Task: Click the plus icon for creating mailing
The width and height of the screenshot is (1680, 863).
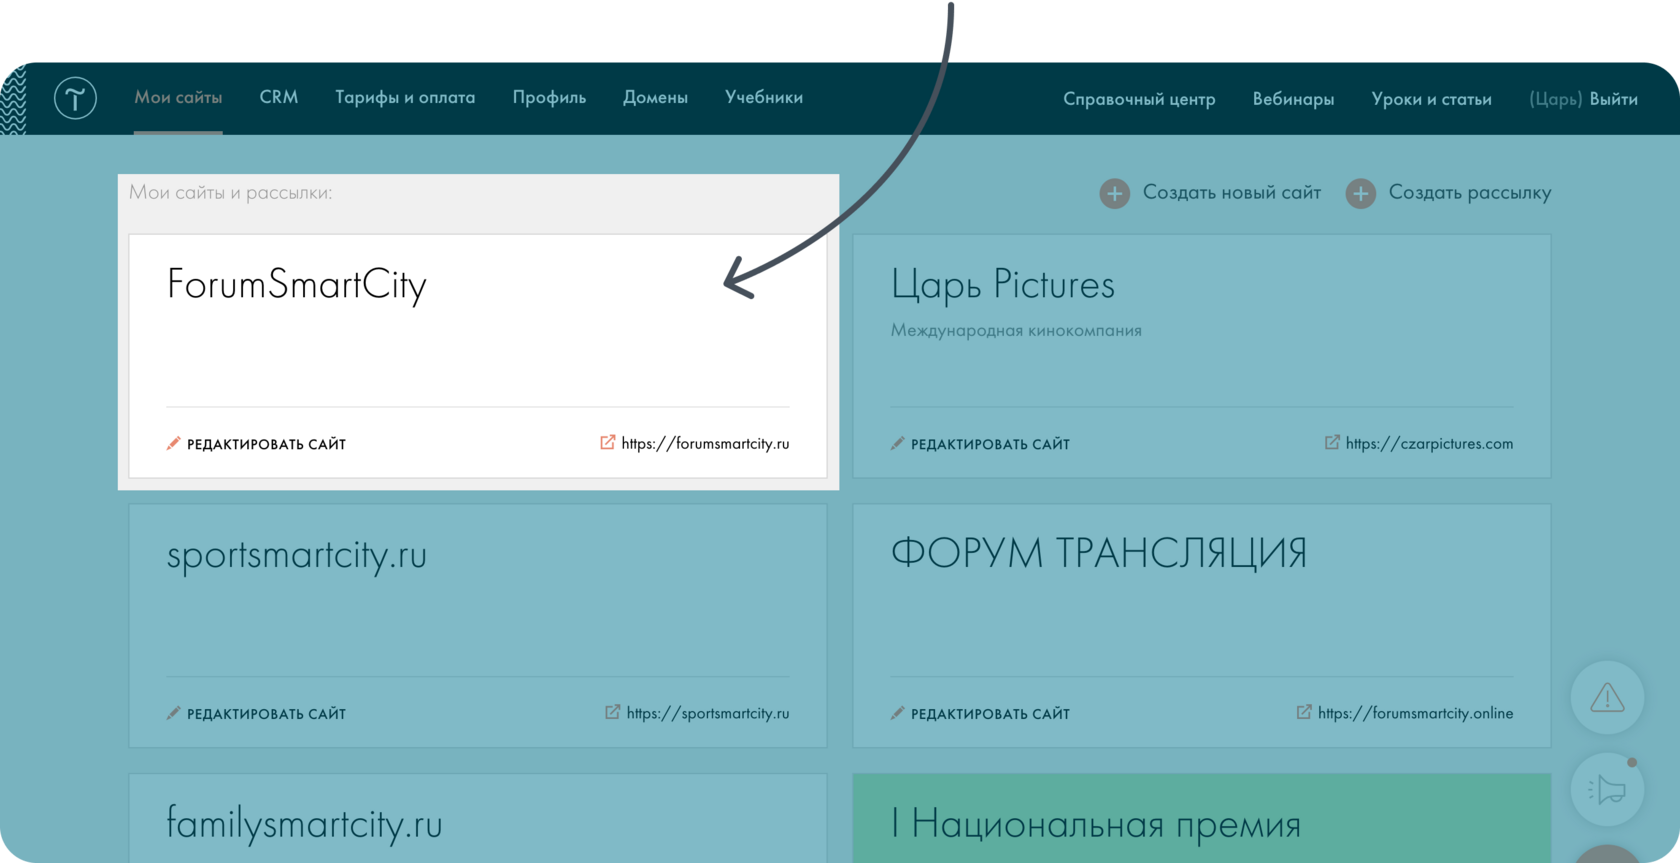Action: pos(1360,193)
